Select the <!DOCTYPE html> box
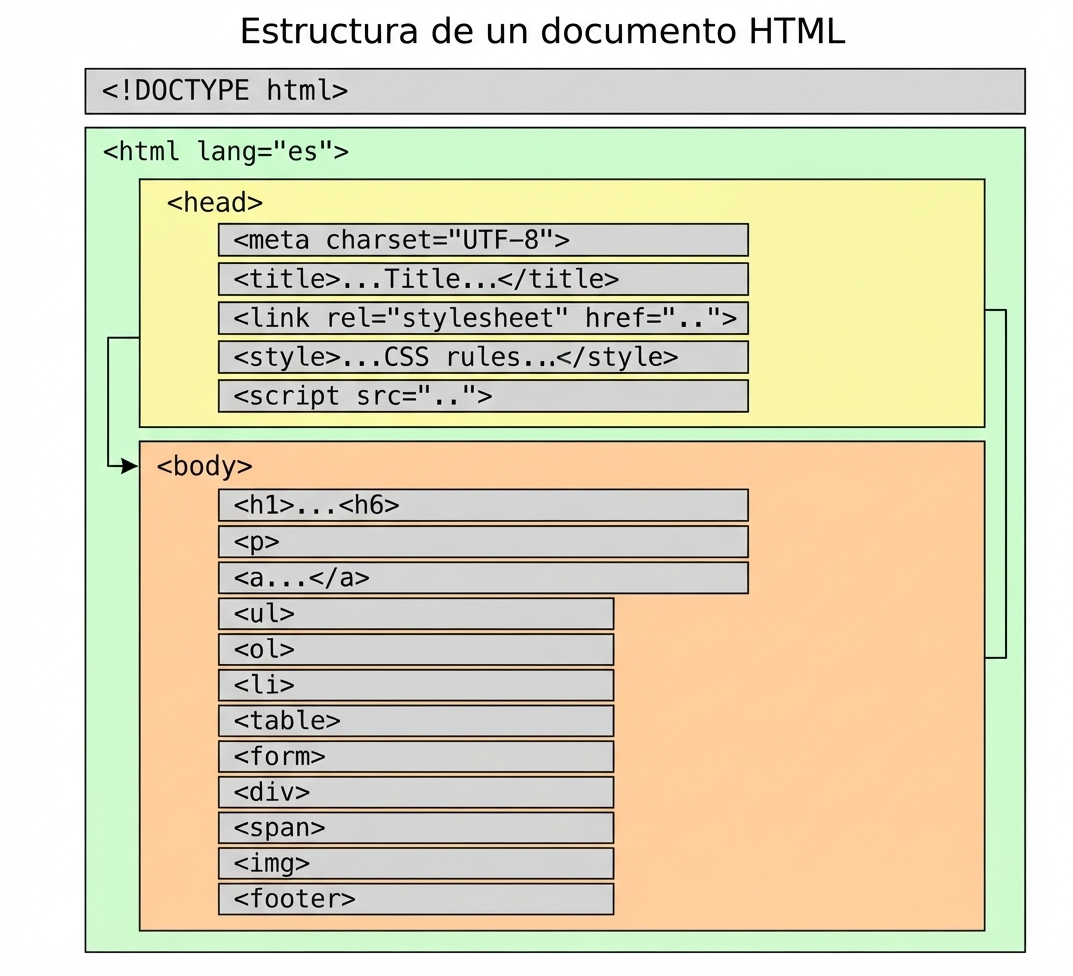 [x=555, y=91]
